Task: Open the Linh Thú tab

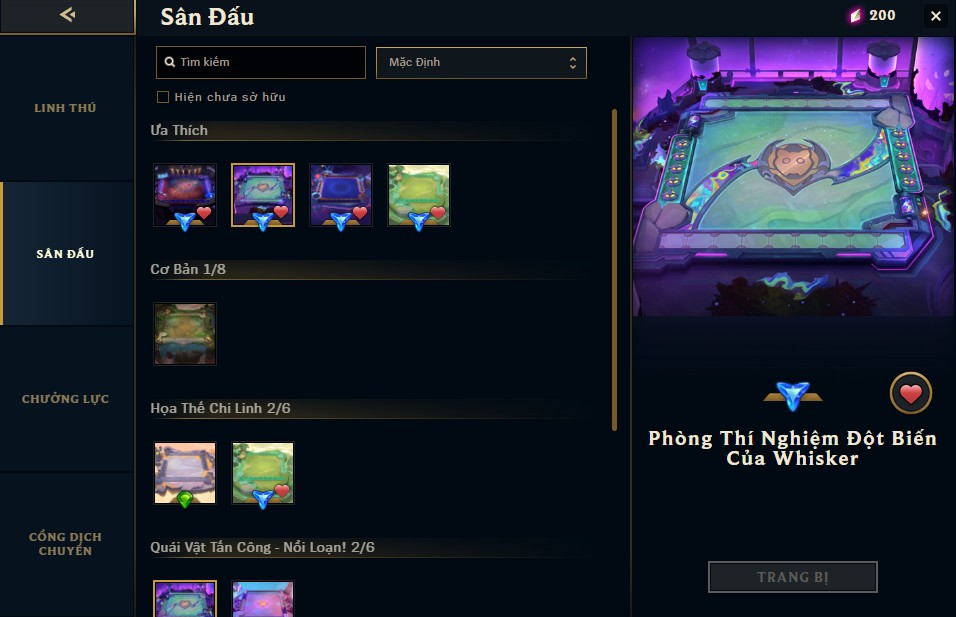Action: point(66,108)
